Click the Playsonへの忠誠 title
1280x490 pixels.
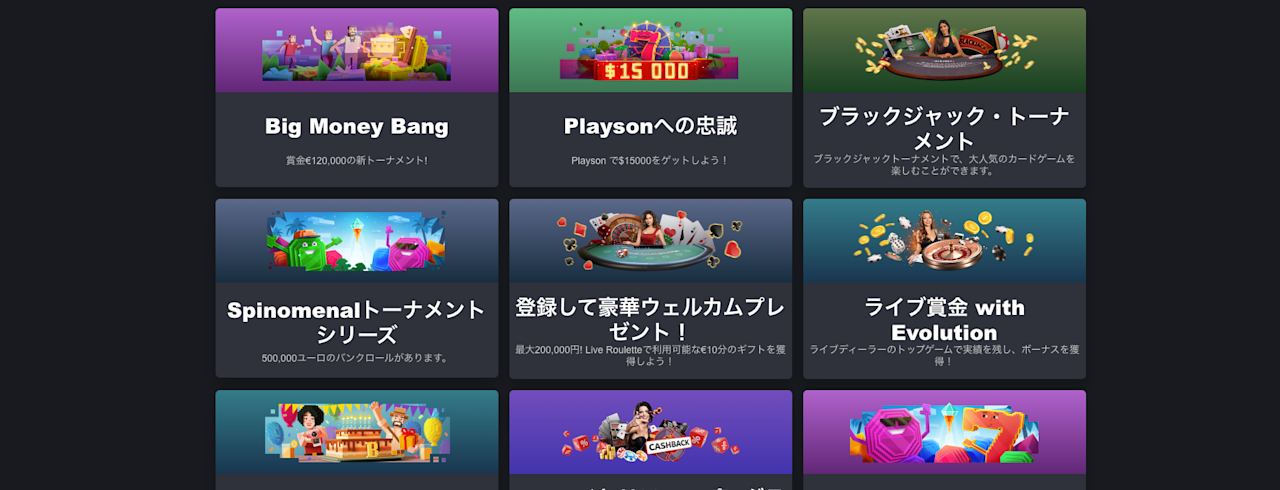click(x=650, y=127)
